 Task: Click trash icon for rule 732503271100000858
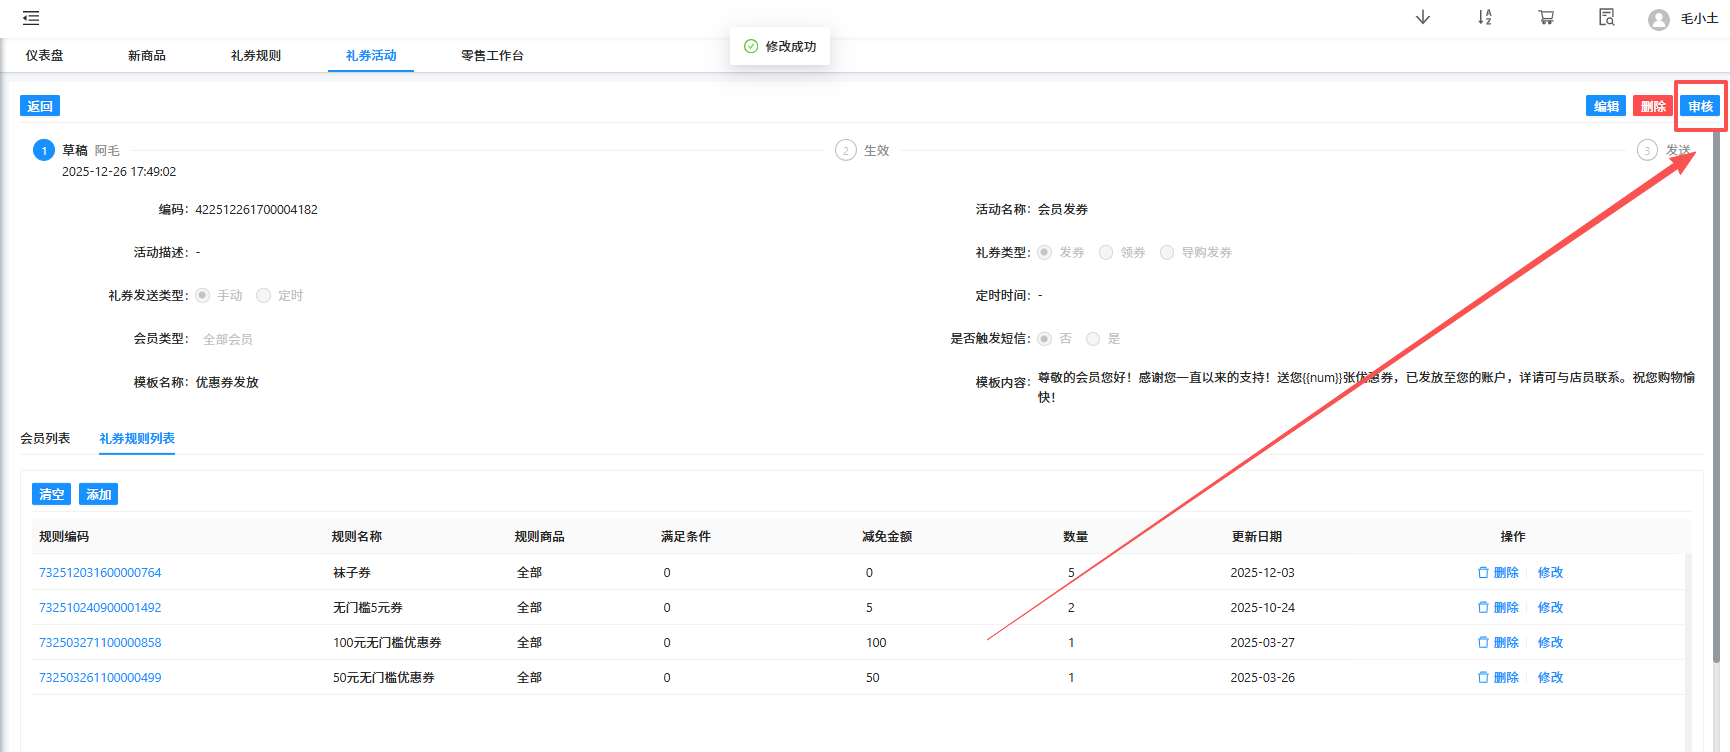coord(1483,643)
